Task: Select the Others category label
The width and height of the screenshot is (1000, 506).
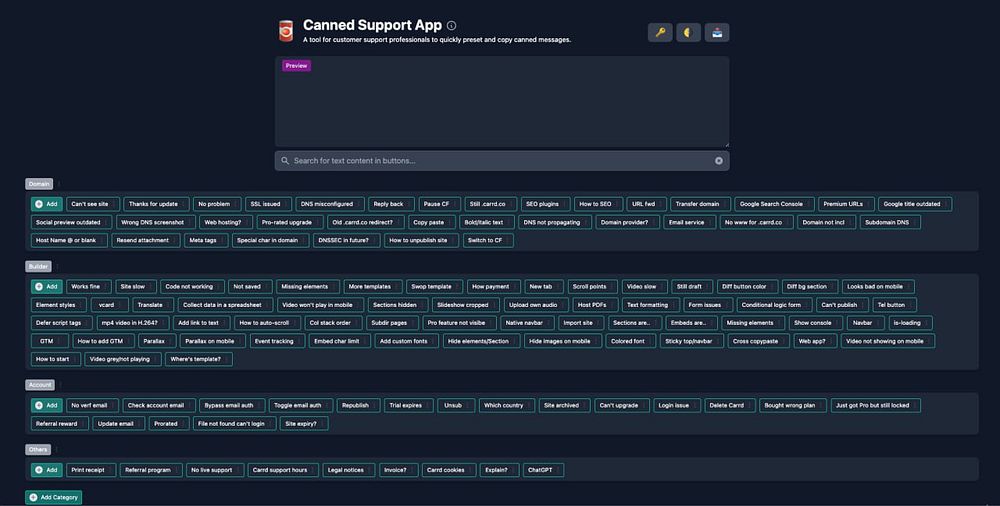Action: pos(38,449)
